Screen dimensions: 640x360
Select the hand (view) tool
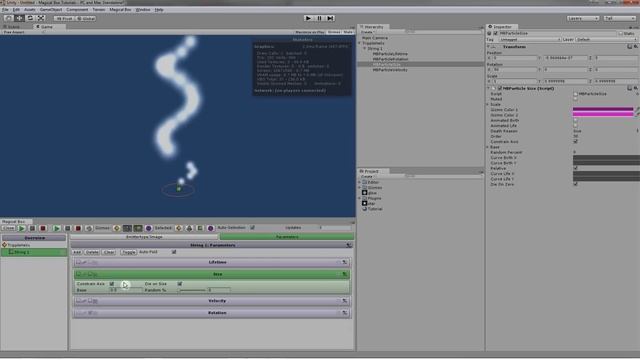9,18
